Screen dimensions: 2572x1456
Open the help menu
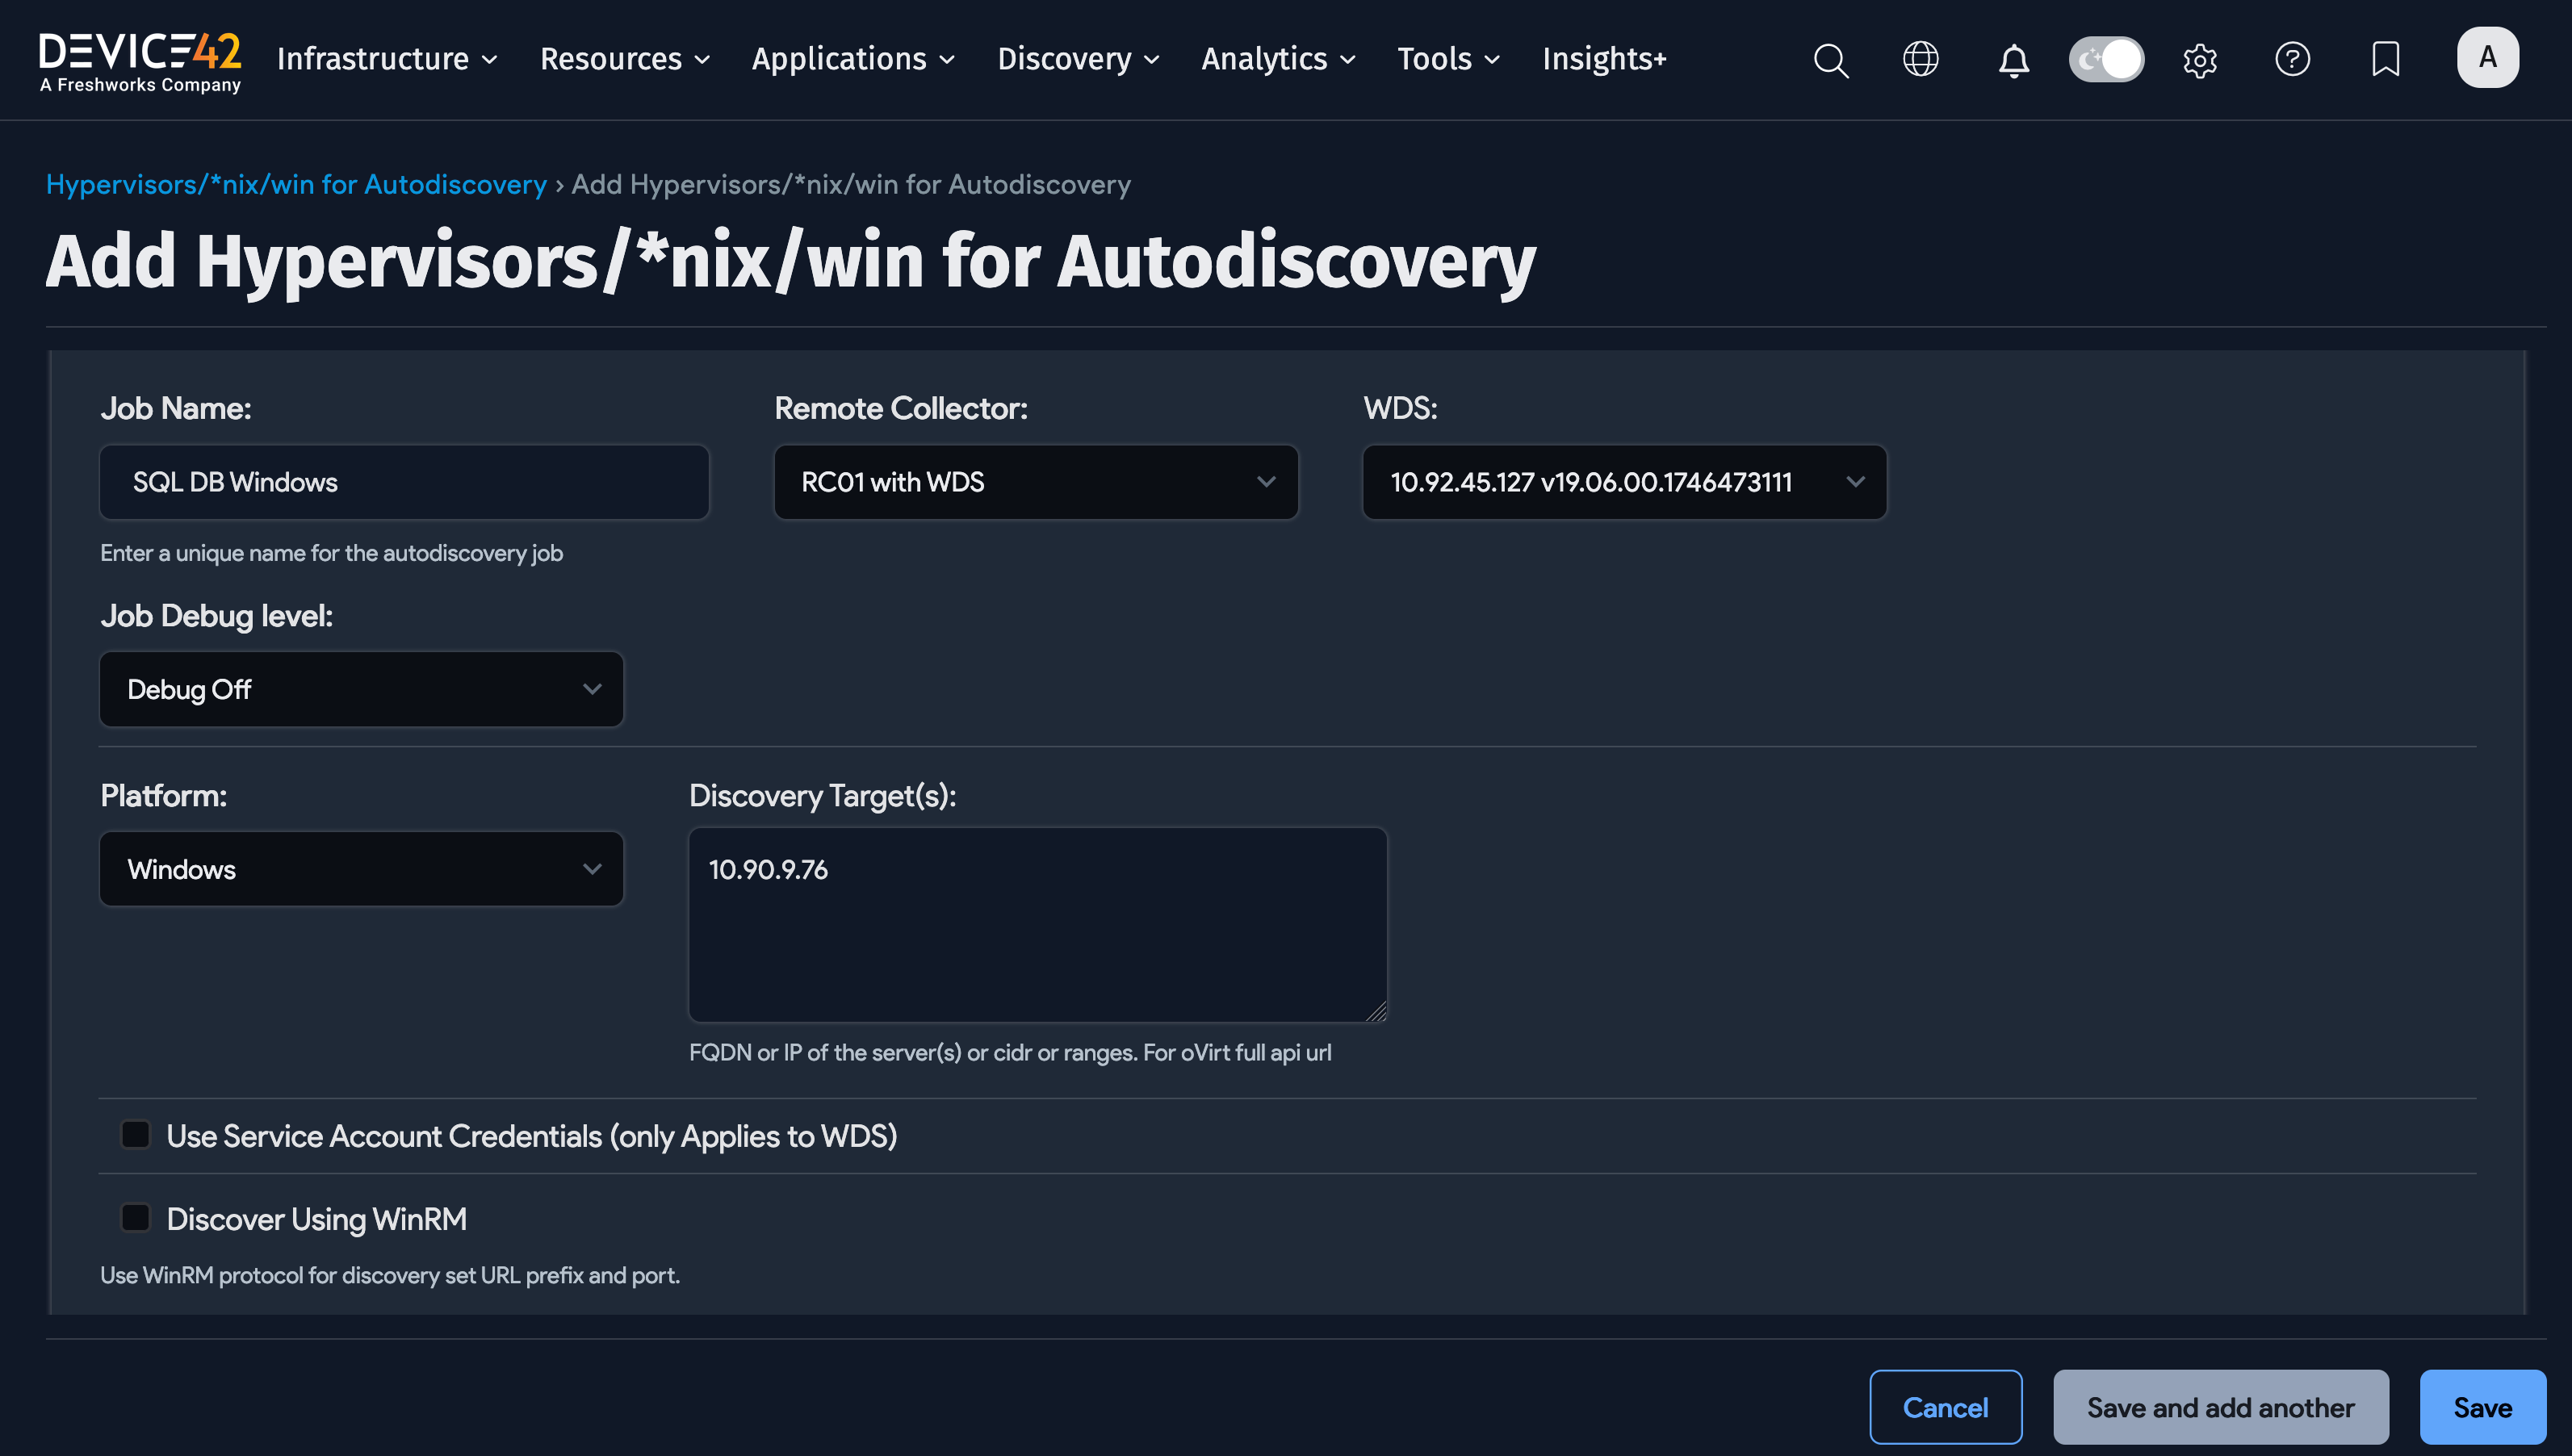pos(2293,60)
